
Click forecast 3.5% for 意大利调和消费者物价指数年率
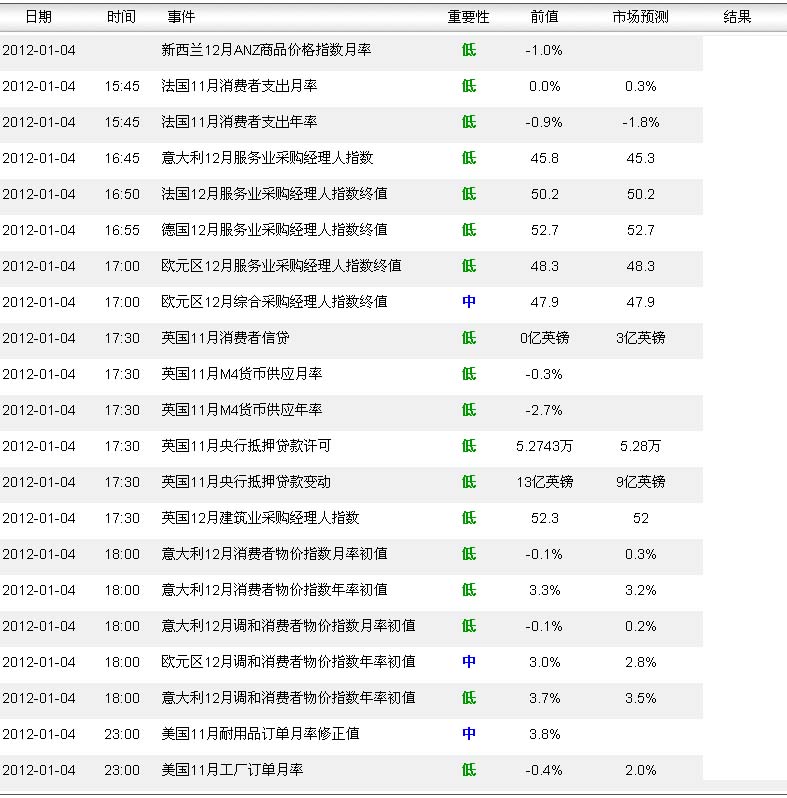(x=640, y=698)
